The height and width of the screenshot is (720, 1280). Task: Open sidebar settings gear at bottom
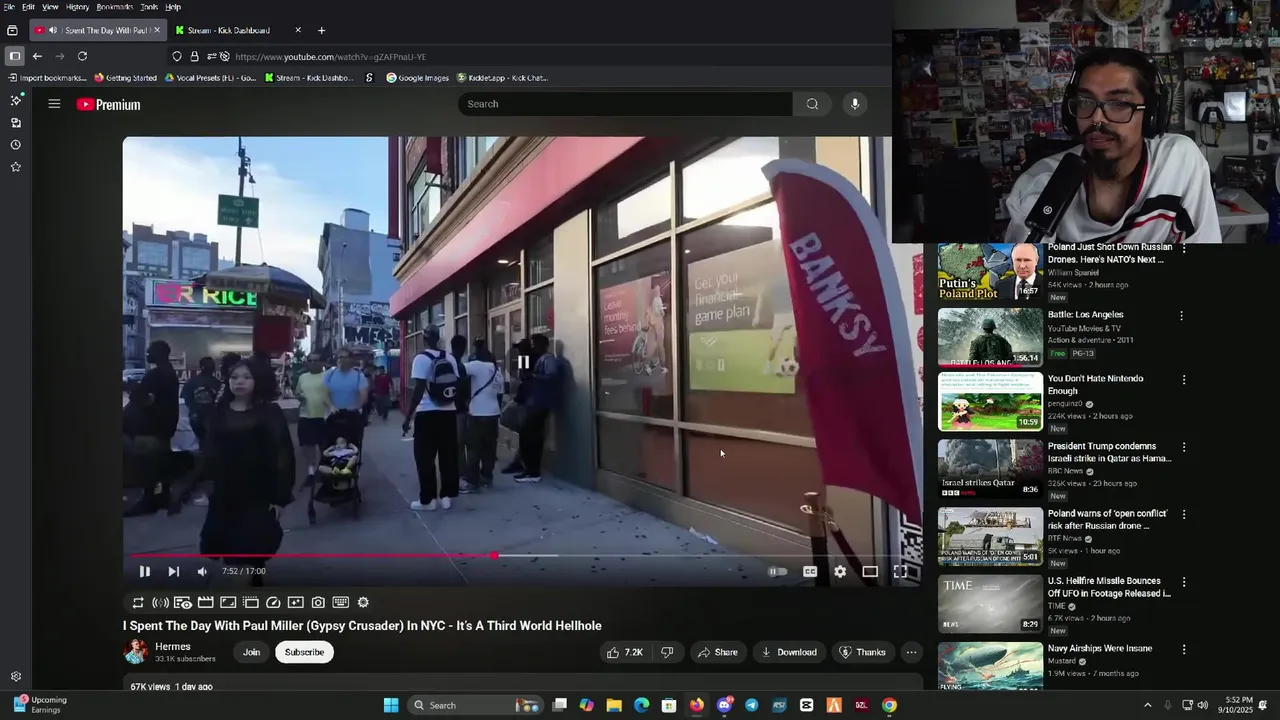point(15,677)
